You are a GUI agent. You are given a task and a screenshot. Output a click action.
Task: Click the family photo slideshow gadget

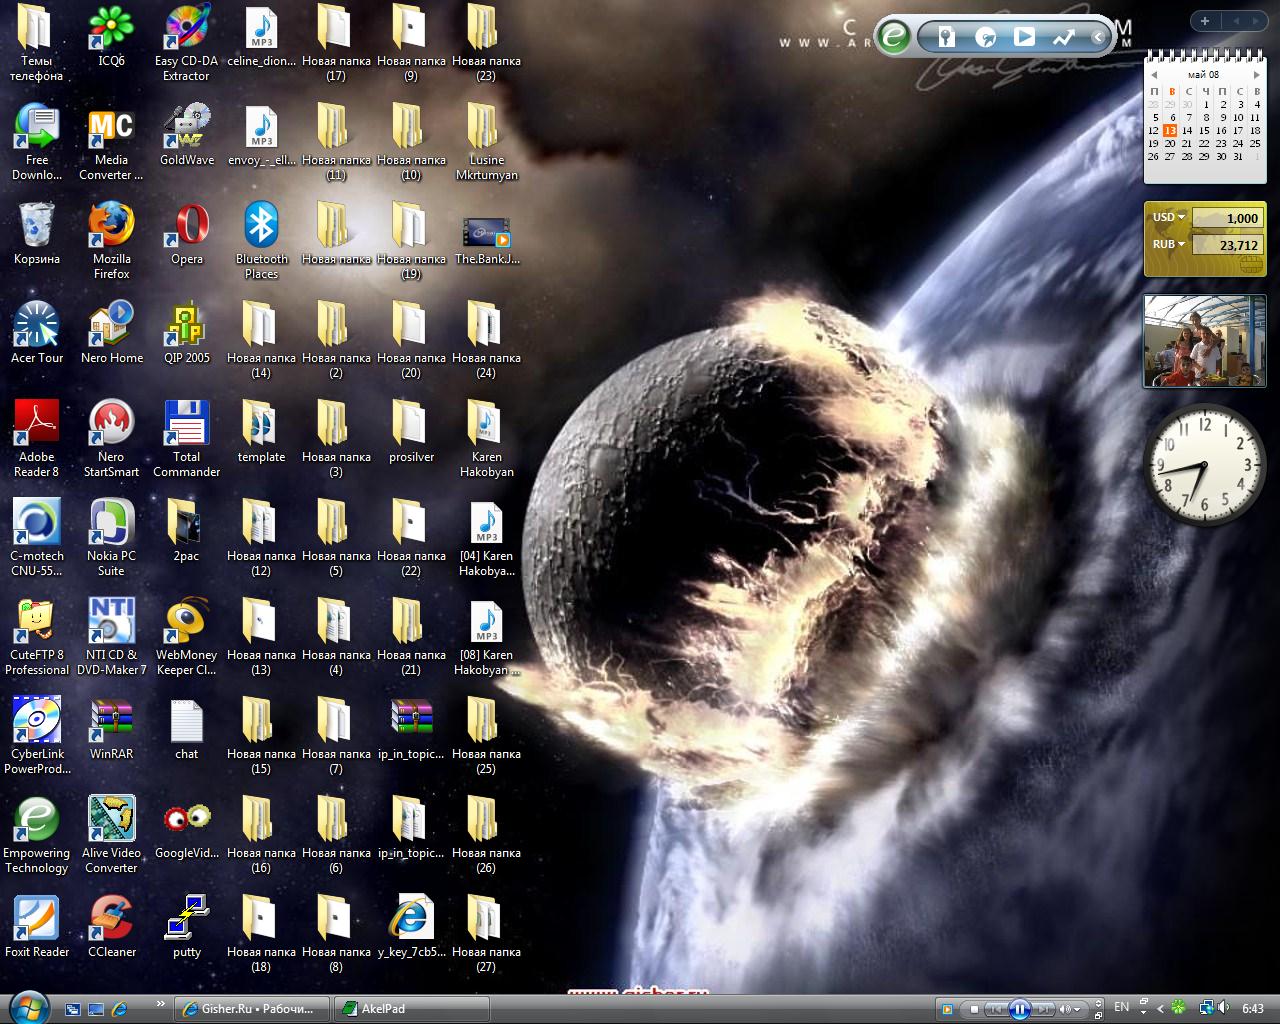(x=1197, y=341)
